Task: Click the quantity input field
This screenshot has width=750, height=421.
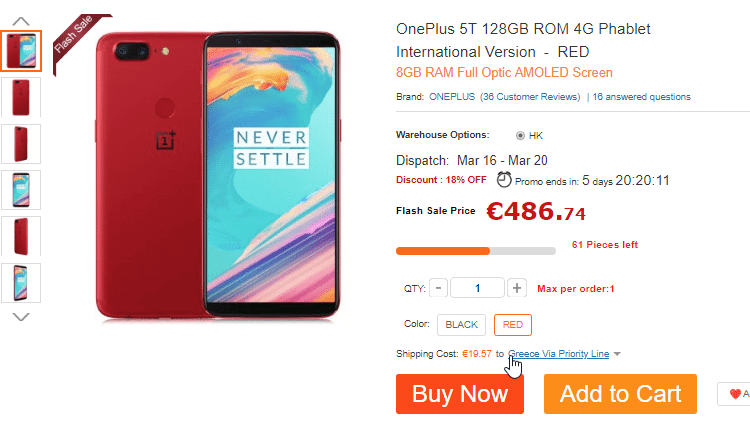Action: (x=477, y=289)
